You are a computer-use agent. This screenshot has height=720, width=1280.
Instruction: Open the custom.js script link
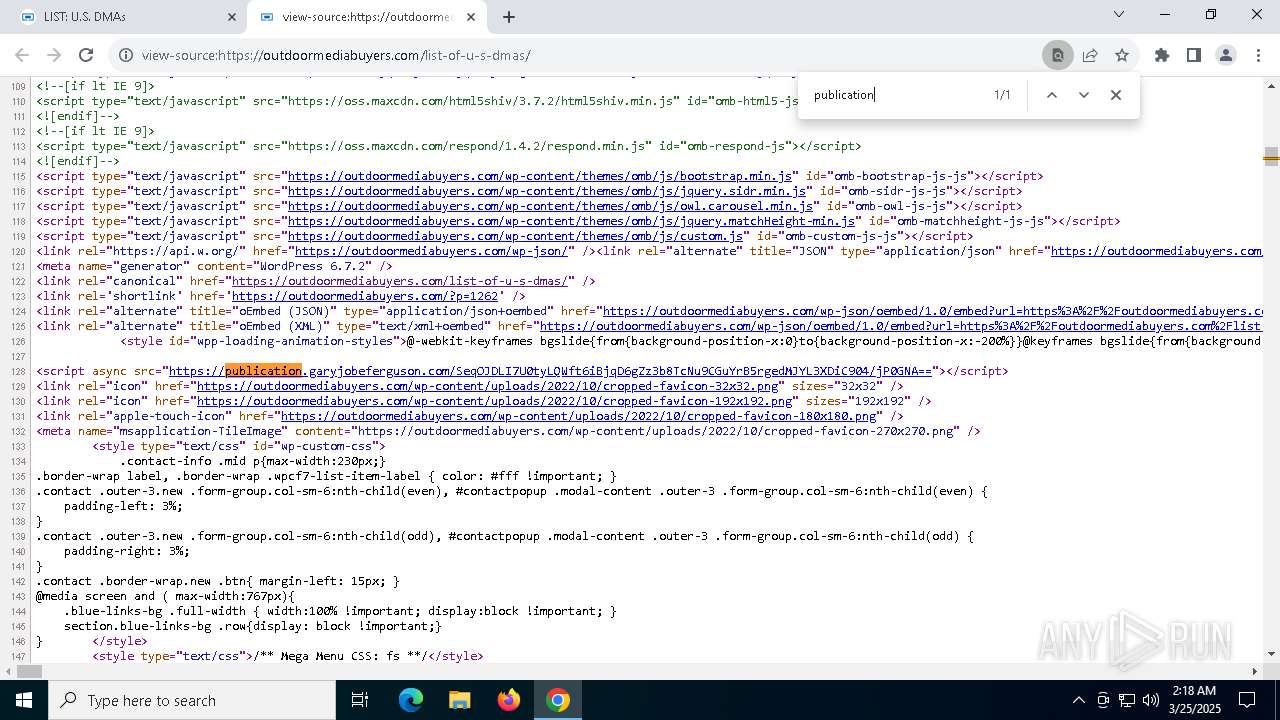point(516,236)
